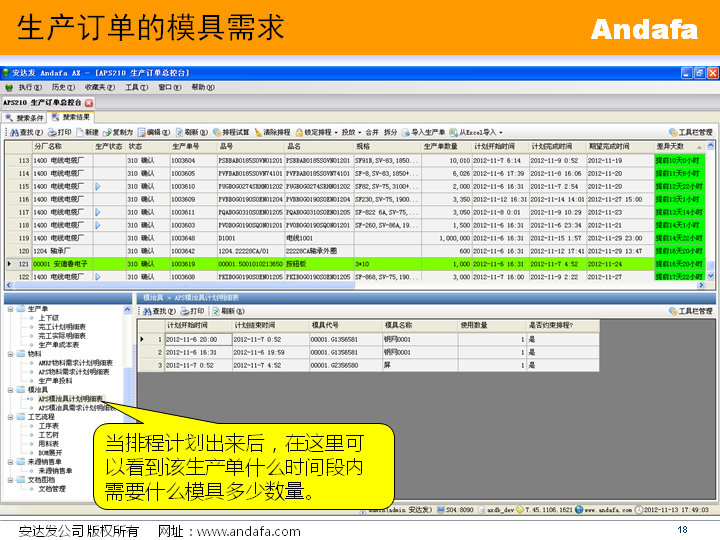Collapse the 工艺流程 tree node

10,417
